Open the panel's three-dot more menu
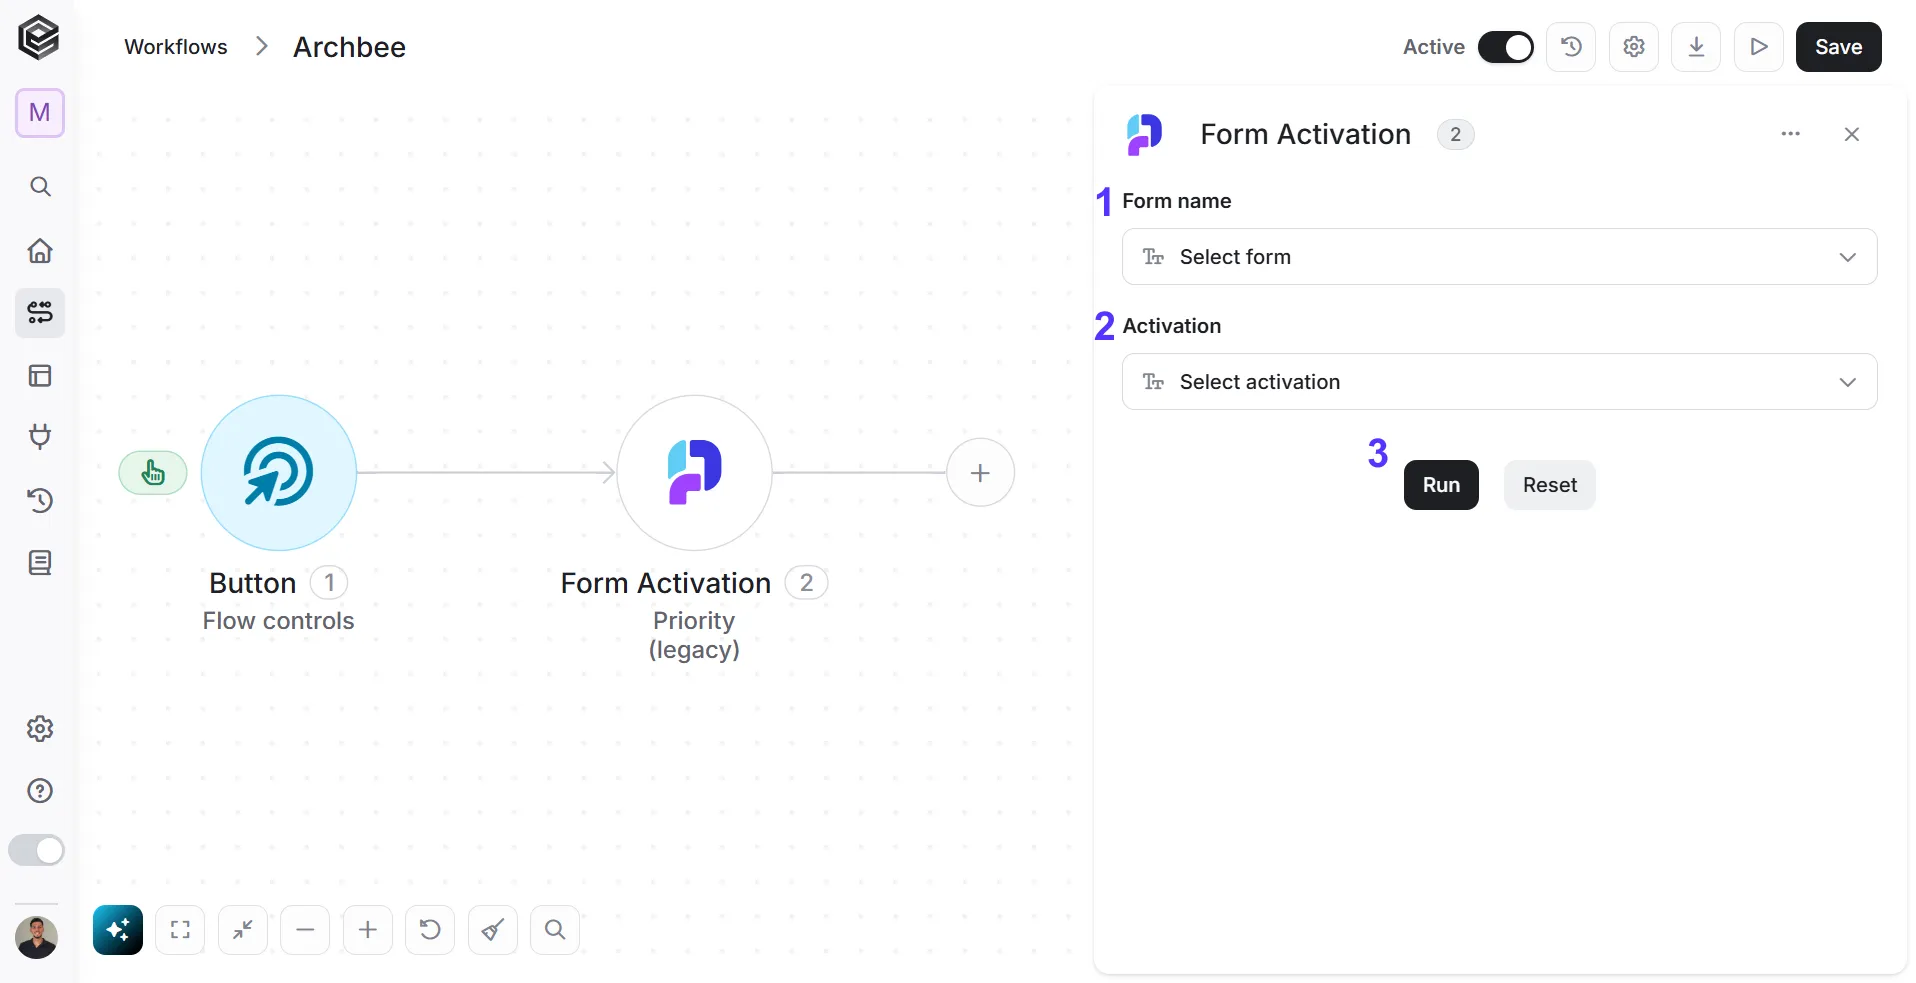Screen dimensions: 1916x983 pos(1790,134)
